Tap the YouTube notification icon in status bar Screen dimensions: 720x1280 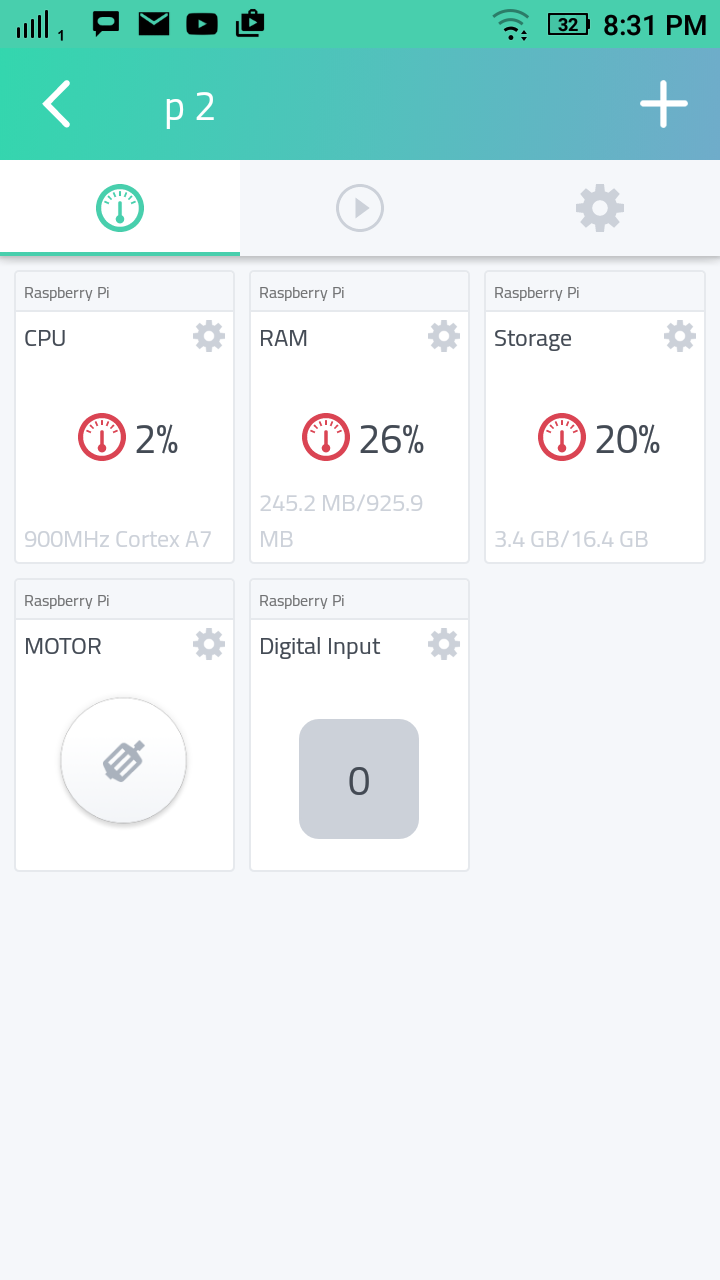(x=202, y=24)
